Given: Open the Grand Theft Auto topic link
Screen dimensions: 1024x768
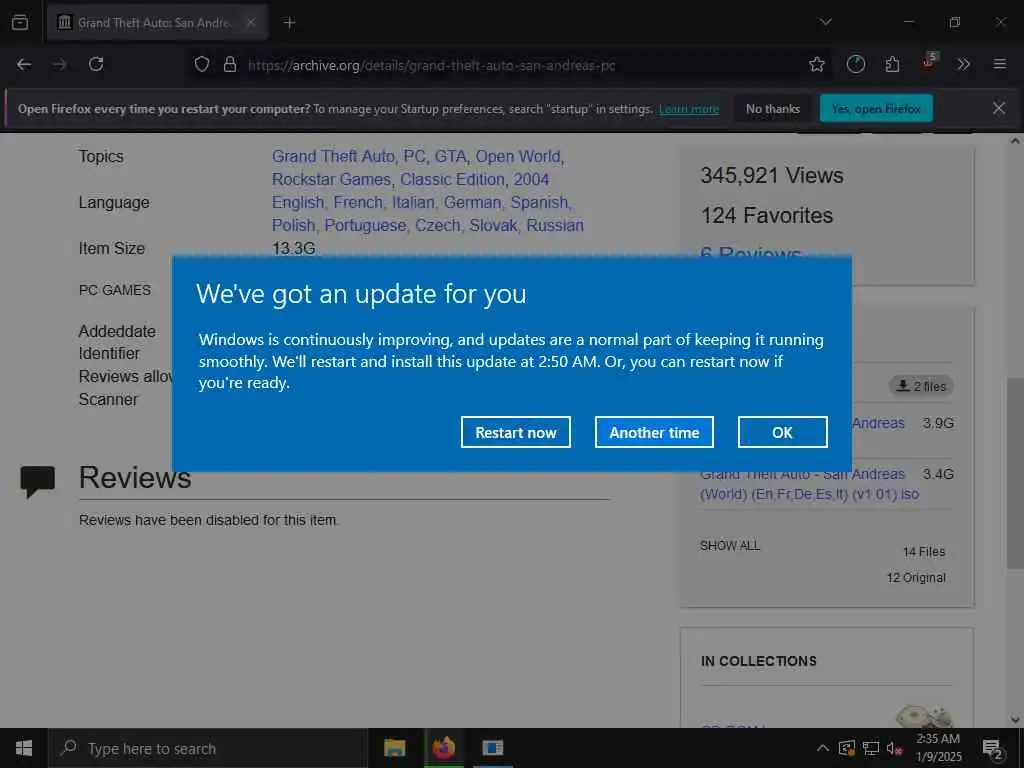Looking at the screenshot, I should coord(333,156).
